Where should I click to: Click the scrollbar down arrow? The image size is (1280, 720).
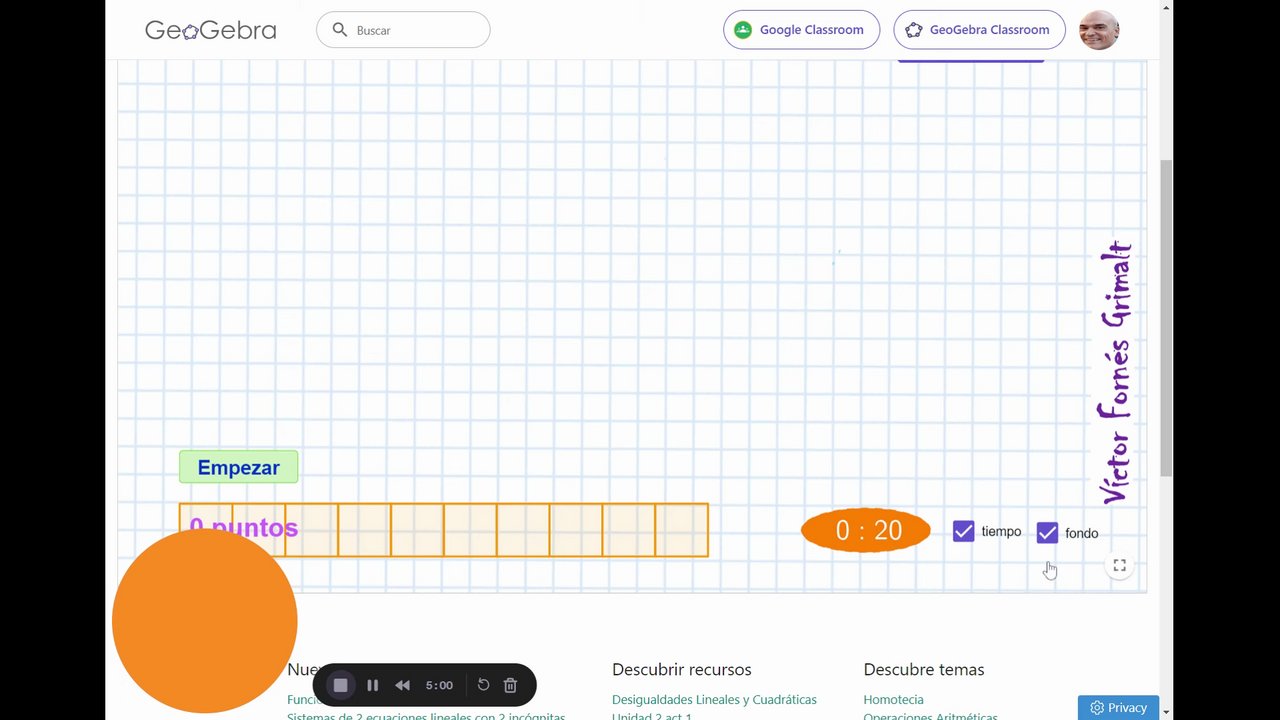1166,712
